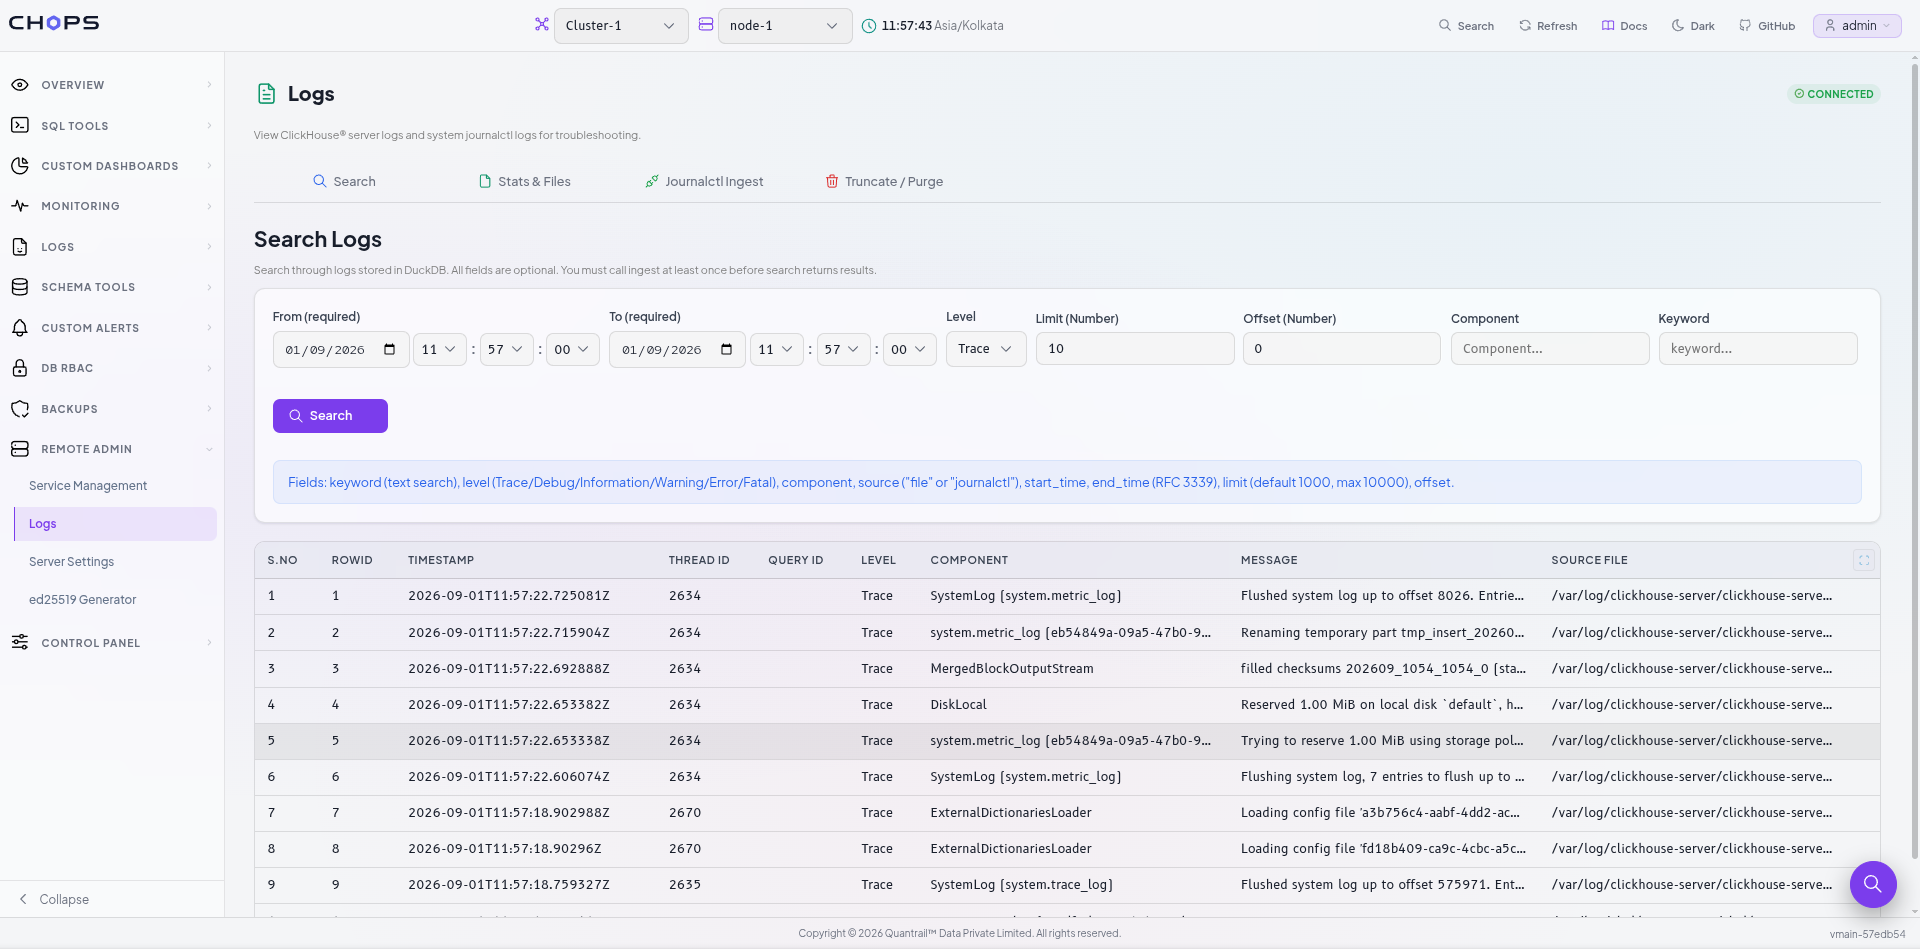Switch to the Journalctl Ingest tab
Viewport: 1920px width, 949px height.
point(704,182)
